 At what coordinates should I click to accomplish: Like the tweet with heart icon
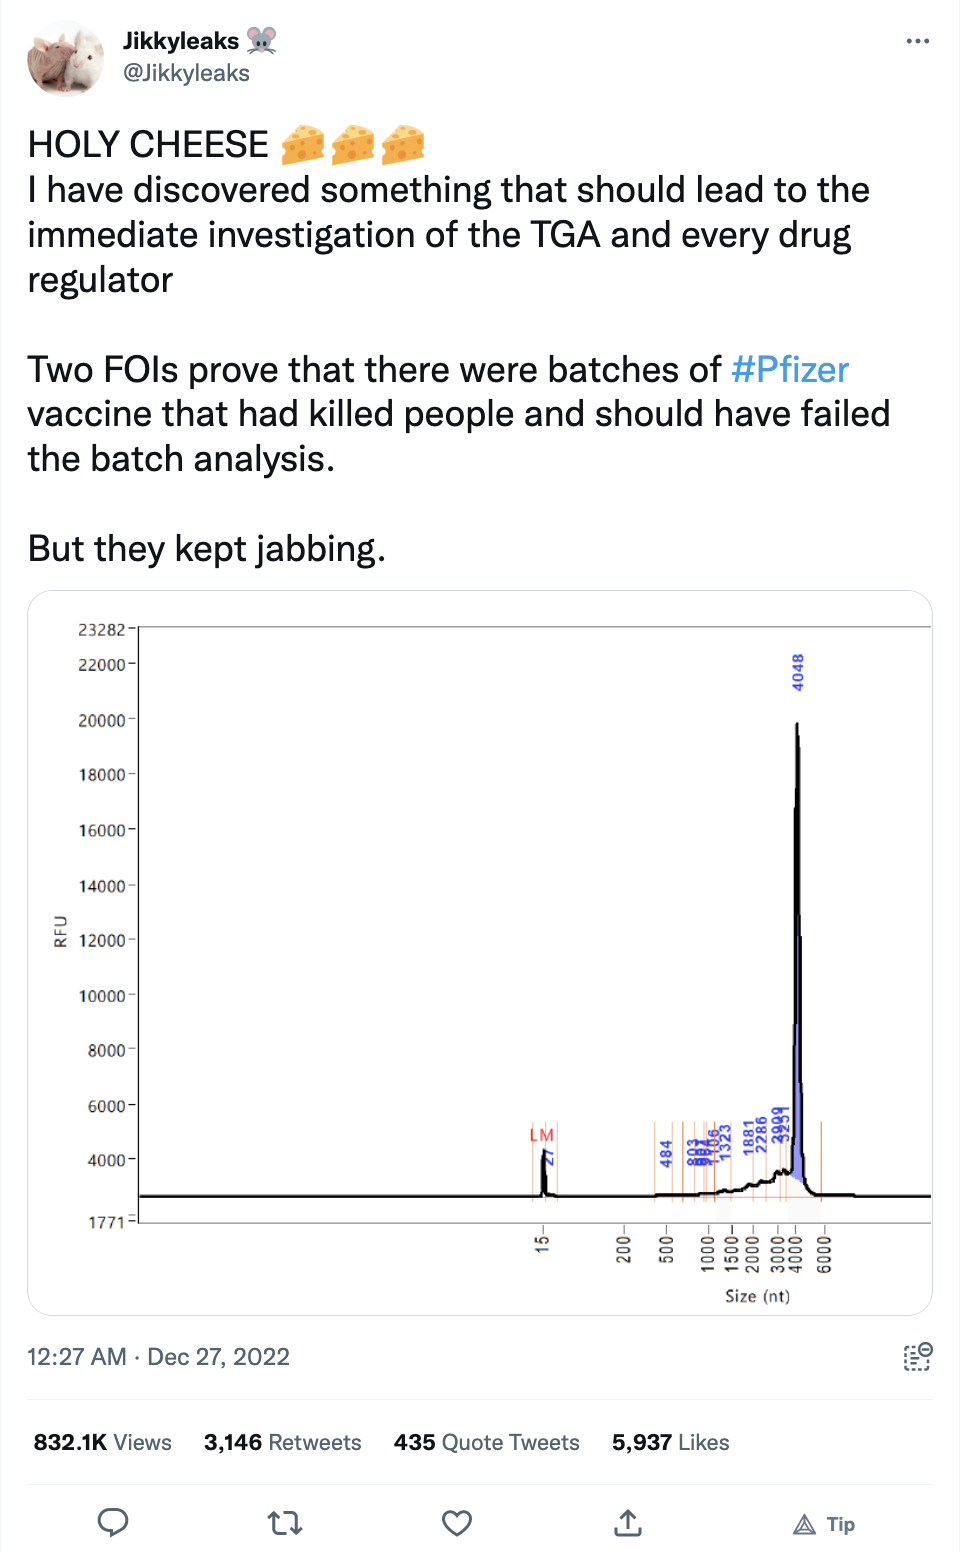[x=457, y=1523]
